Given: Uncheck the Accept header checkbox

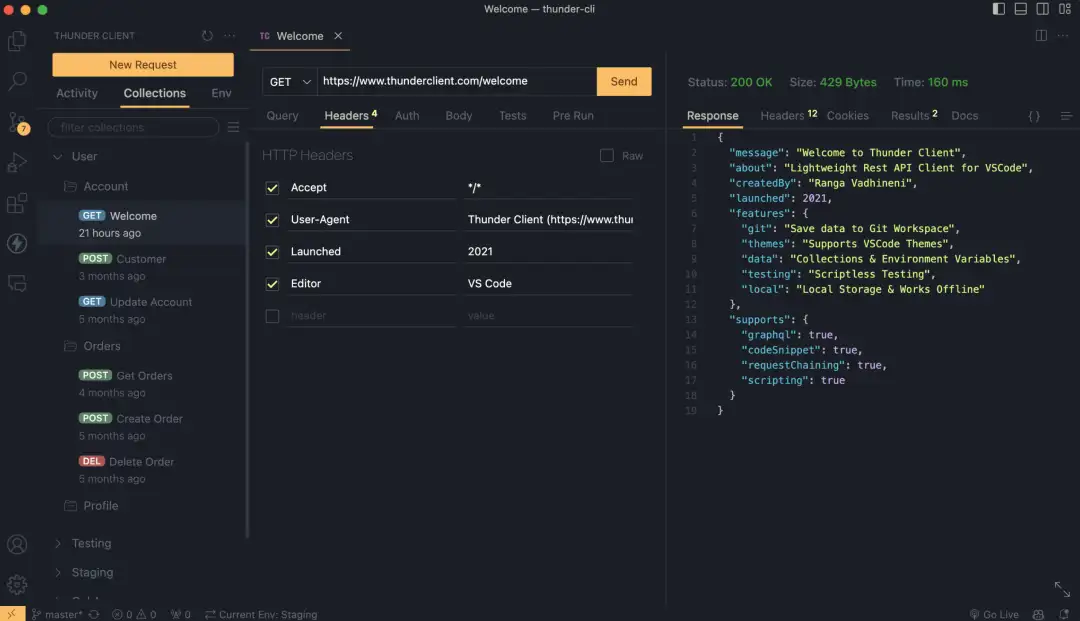Looking at the screenshot, I should click(272, 188).
